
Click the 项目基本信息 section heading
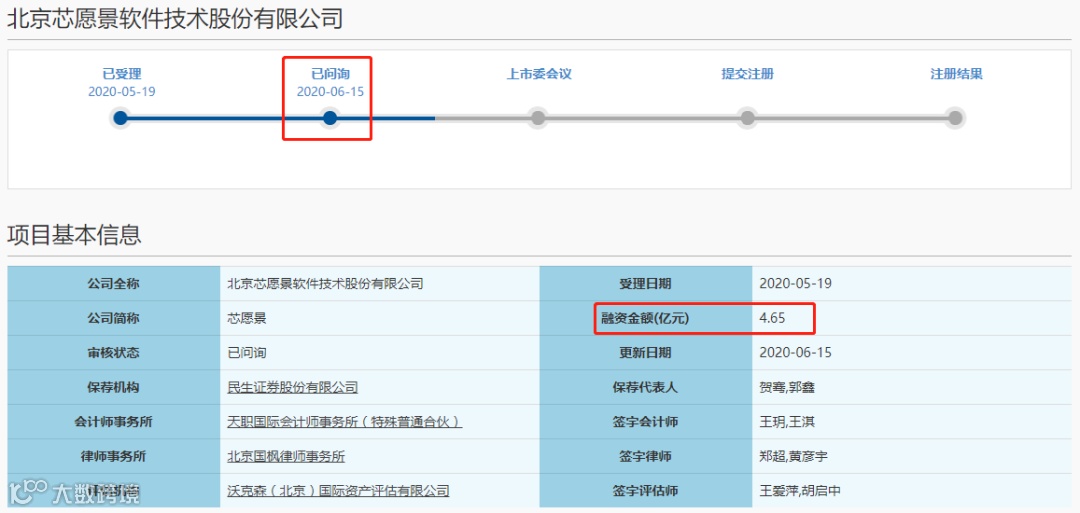pos(74,235)
